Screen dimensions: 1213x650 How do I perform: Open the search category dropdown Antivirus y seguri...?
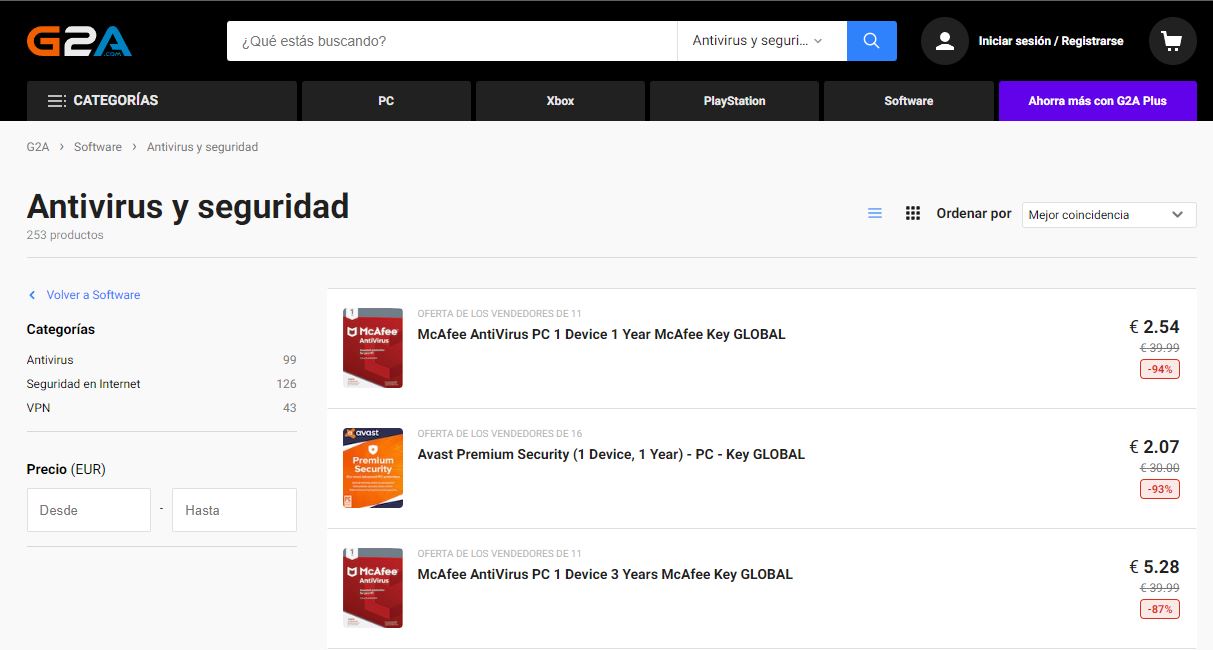point(762,41)
